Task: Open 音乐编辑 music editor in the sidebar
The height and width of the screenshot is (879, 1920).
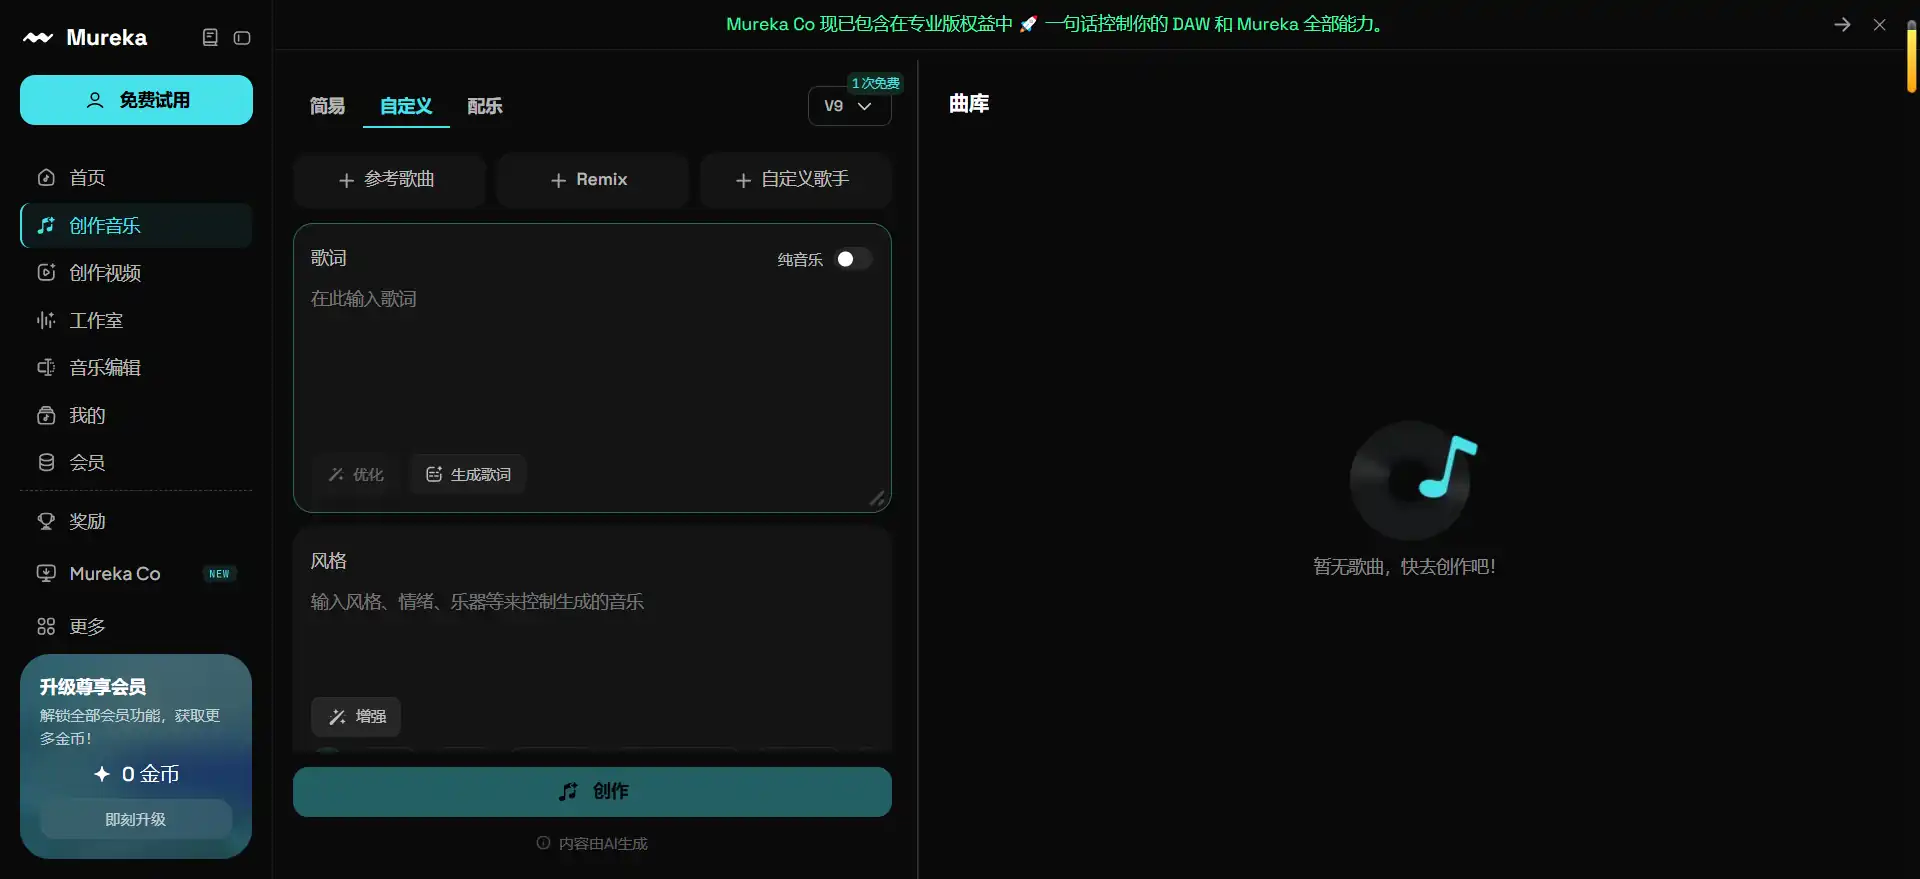Action: point(136,368)
